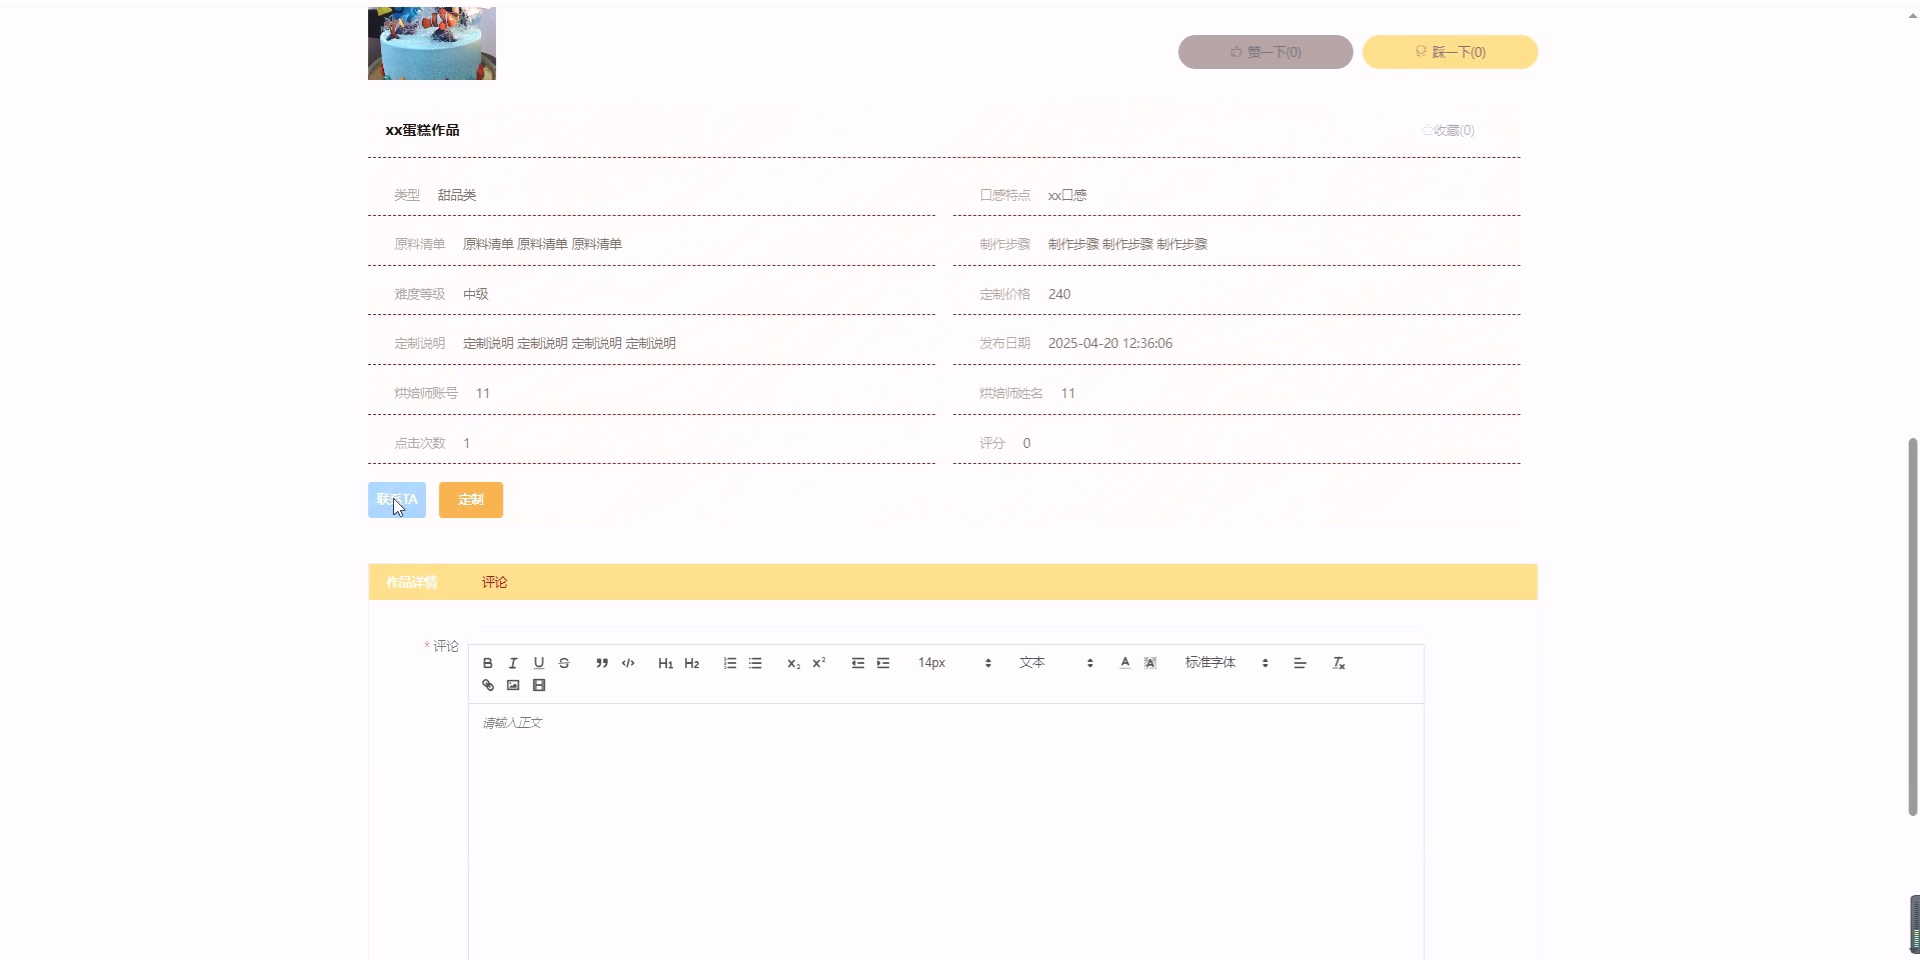Clear text formatting
This screenshot has height=960, width=1920.
[1339, 663]
